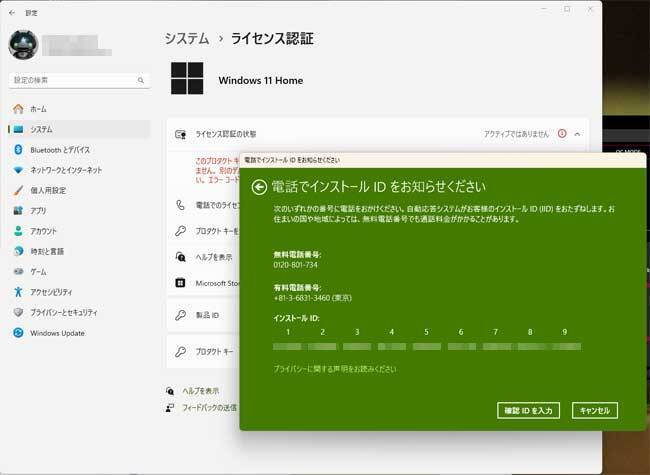Click the dialog's circled back arrow
The image size is (650, 475).
point(259,187)
